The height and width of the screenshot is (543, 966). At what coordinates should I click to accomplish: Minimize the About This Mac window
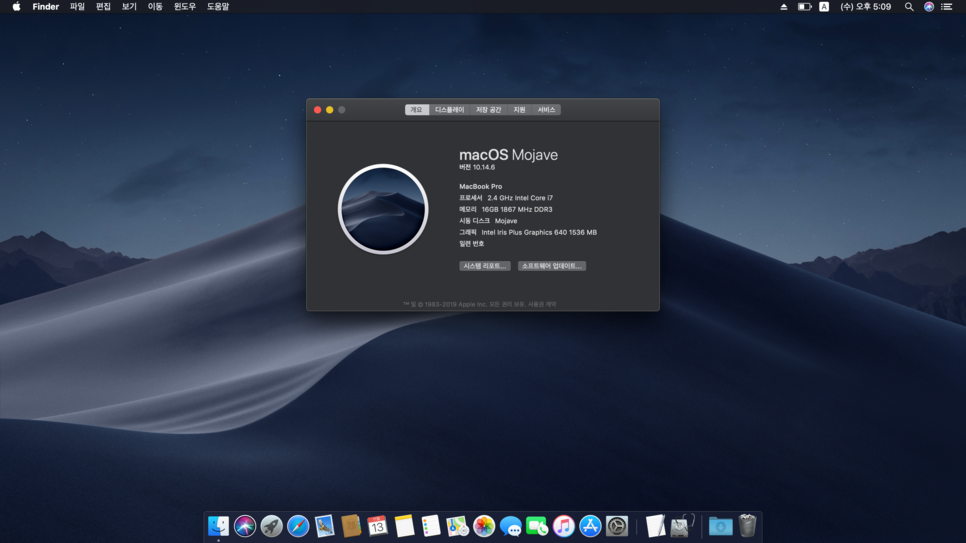coord(330,110)
